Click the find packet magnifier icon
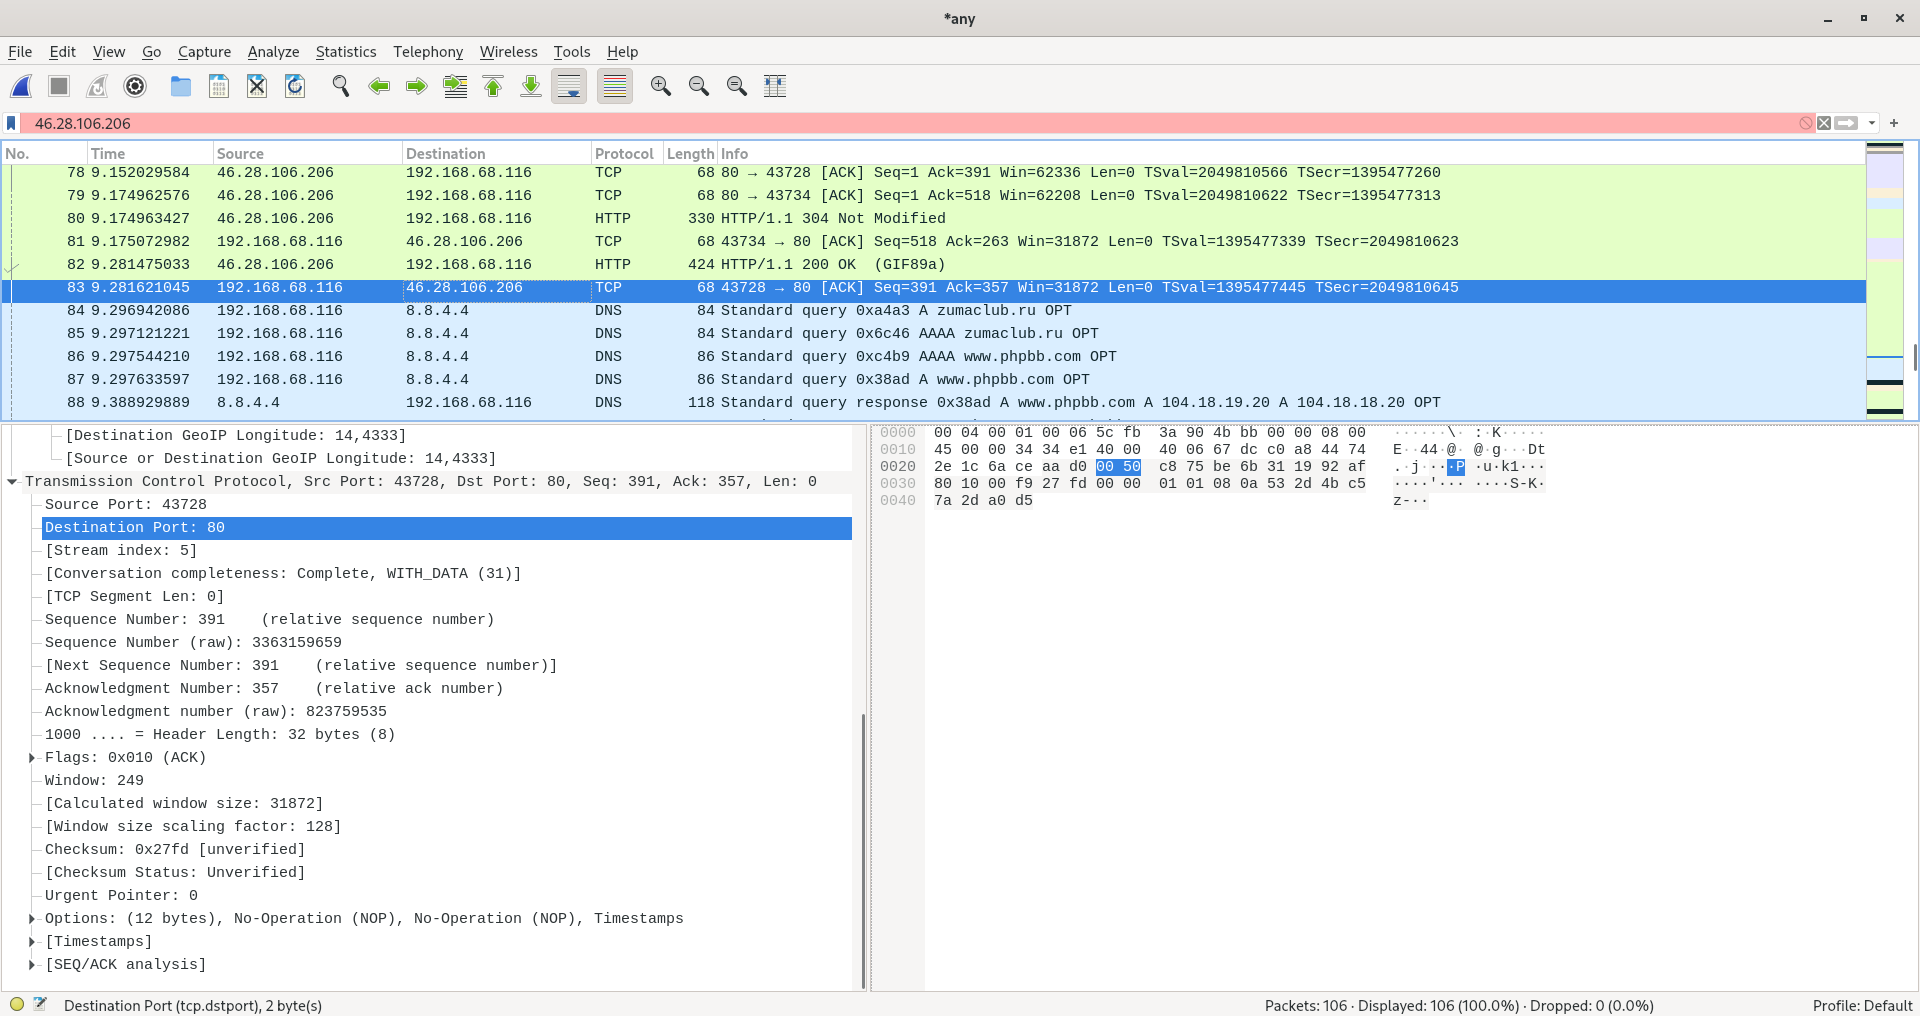Viewport: 1920px width, 1016px height. coord(341,87)
